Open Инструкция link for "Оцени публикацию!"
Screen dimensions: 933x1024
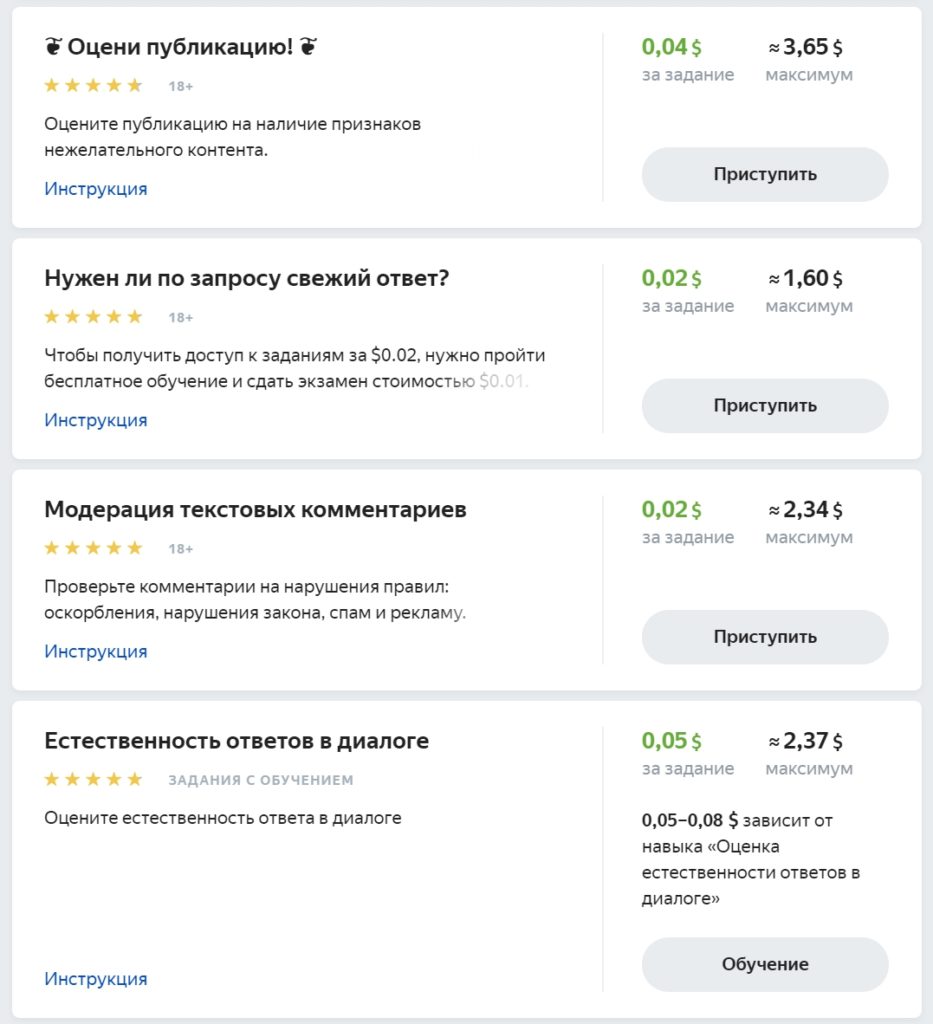96,189
